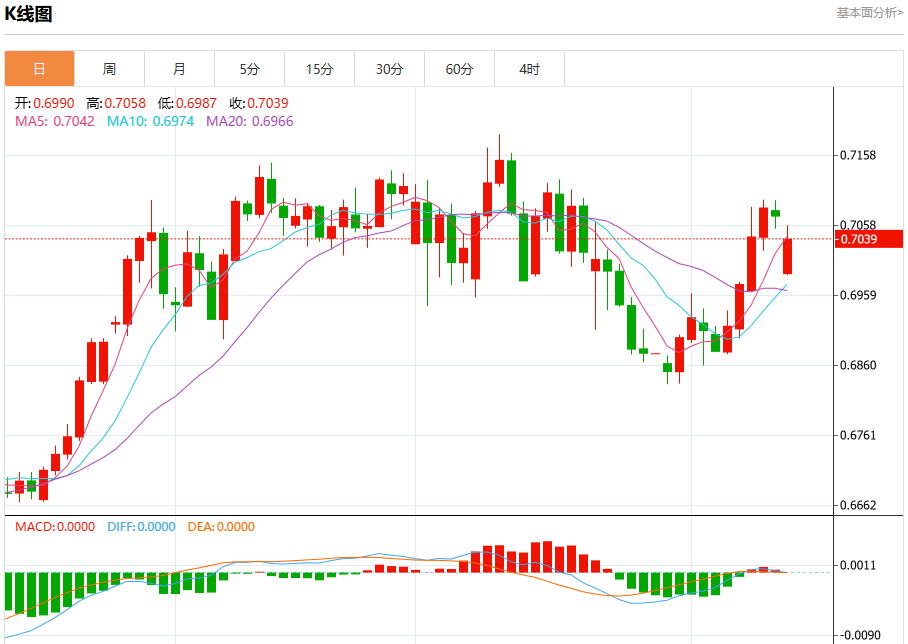Image resolution: width=908 pixels, height=644 pixels.
Task: Click the DEA indicator label
Action: [x=221, y=526]
